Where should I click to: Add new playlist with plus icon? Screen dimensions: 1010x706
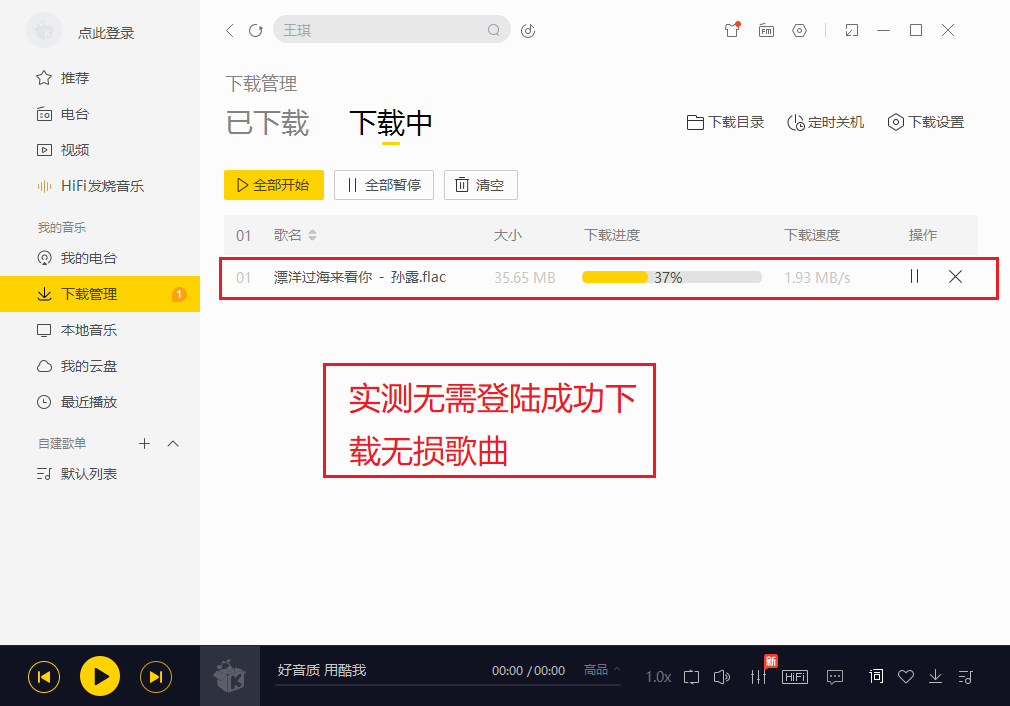[x=144, y=443]
